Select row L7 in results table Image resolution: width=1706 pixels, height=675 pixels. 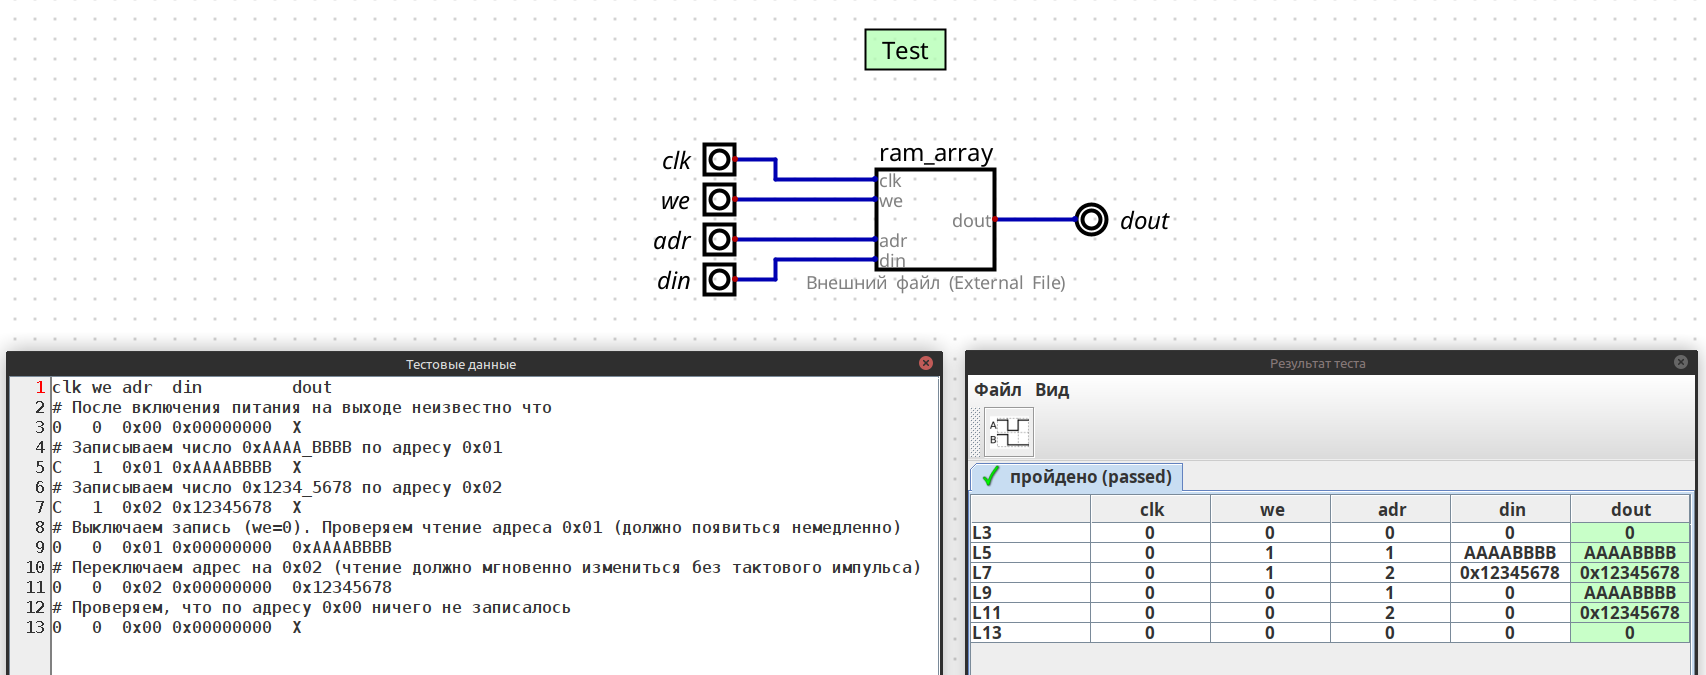click(1330, 573)
